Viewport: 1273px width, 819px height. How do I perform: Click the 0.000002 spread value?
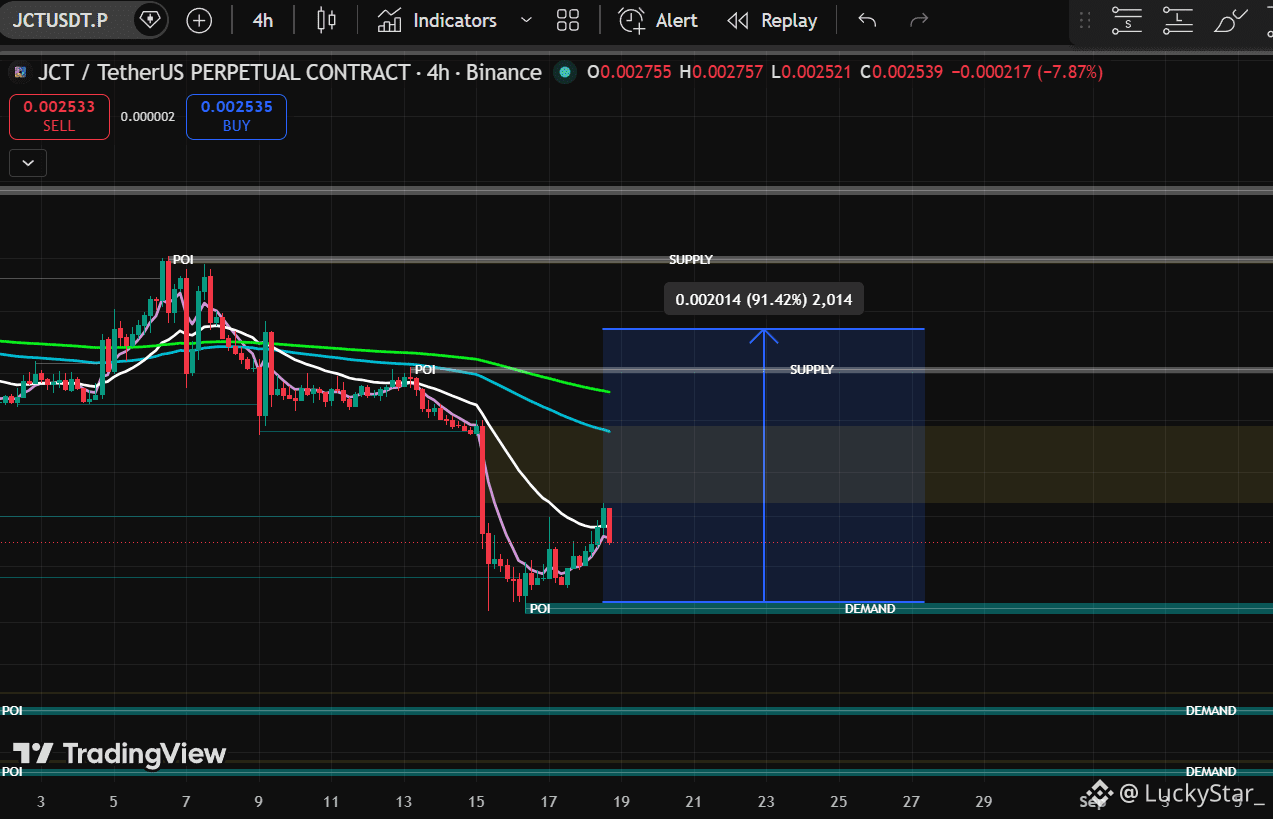click(148, 117)
